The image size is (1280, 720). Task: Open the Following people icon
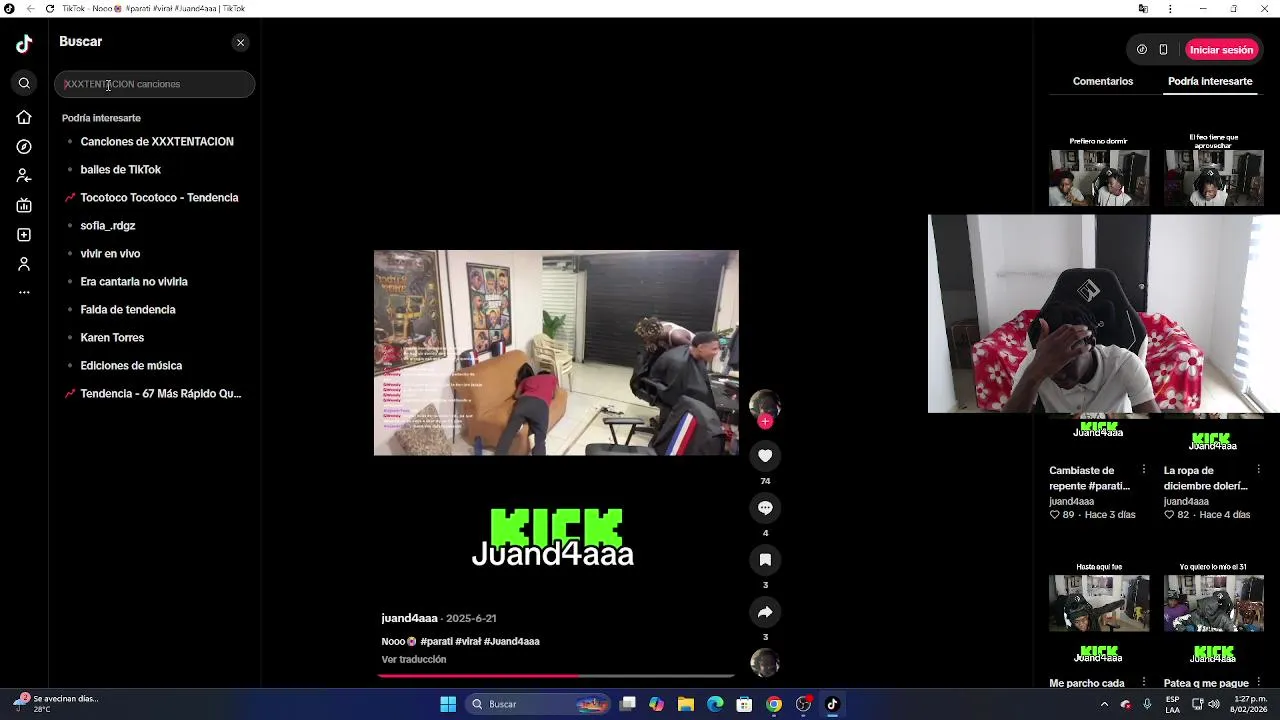(24, 176)
